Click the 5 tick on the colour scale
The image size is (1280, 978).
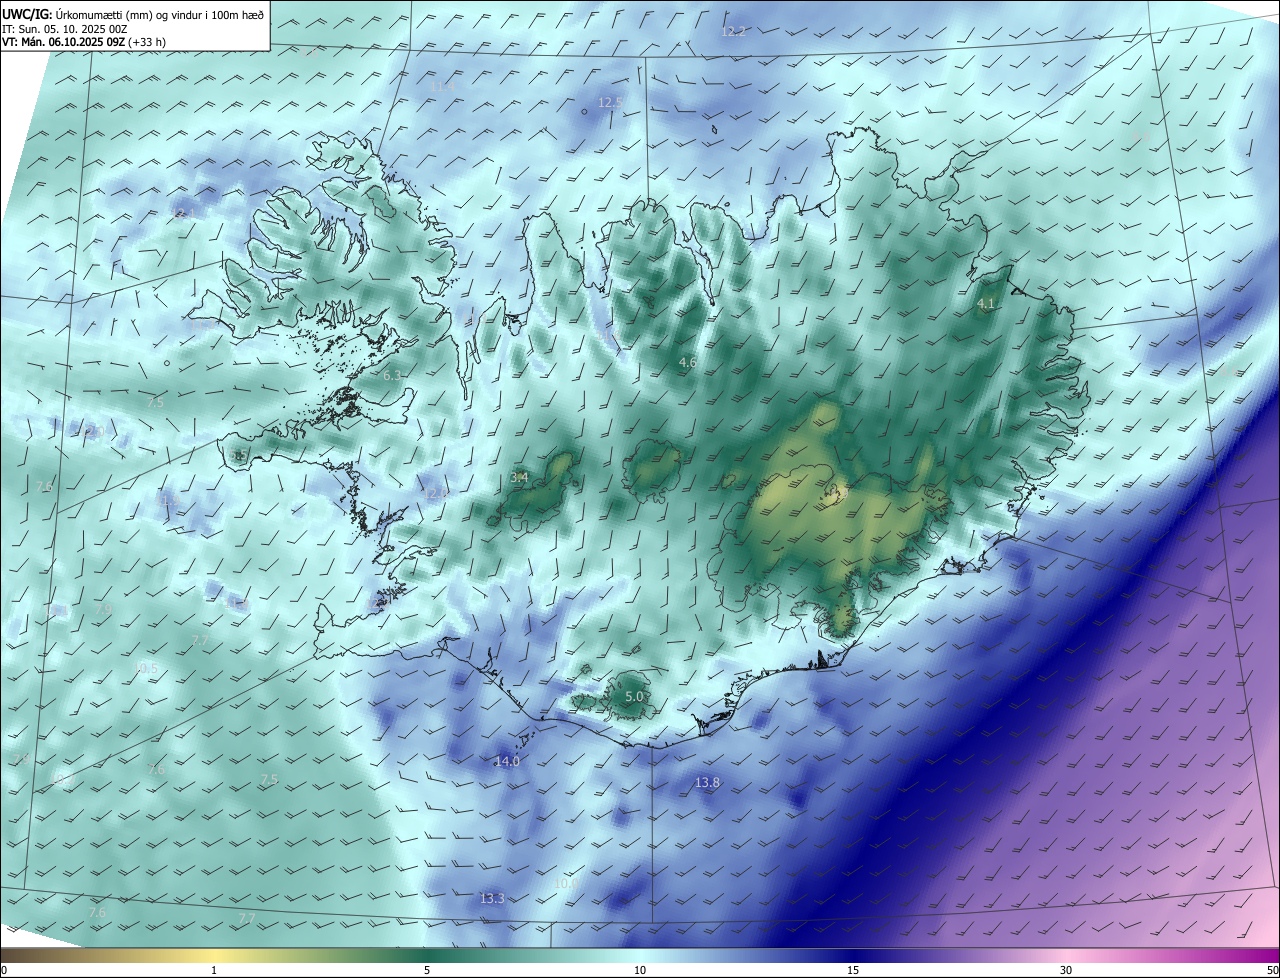click(x=427, y=971)
